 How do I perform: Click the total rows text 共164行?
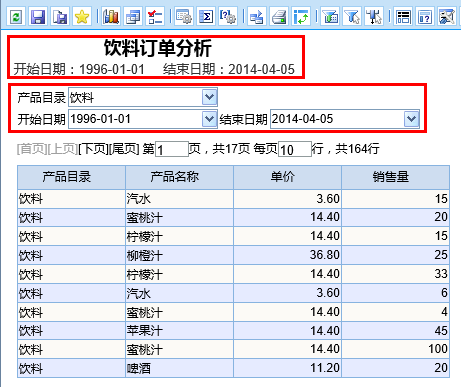pos(357,149)
